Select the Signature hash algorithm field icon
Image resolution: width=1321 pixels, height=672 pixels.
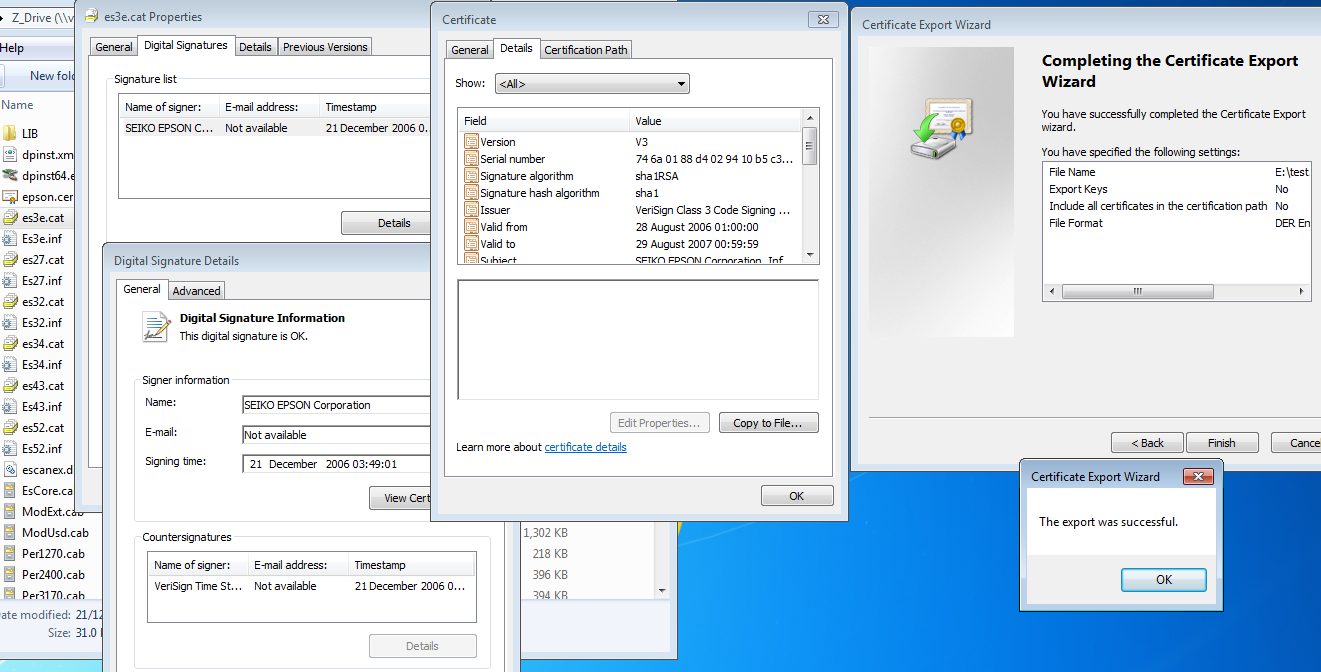click(472, 193)
